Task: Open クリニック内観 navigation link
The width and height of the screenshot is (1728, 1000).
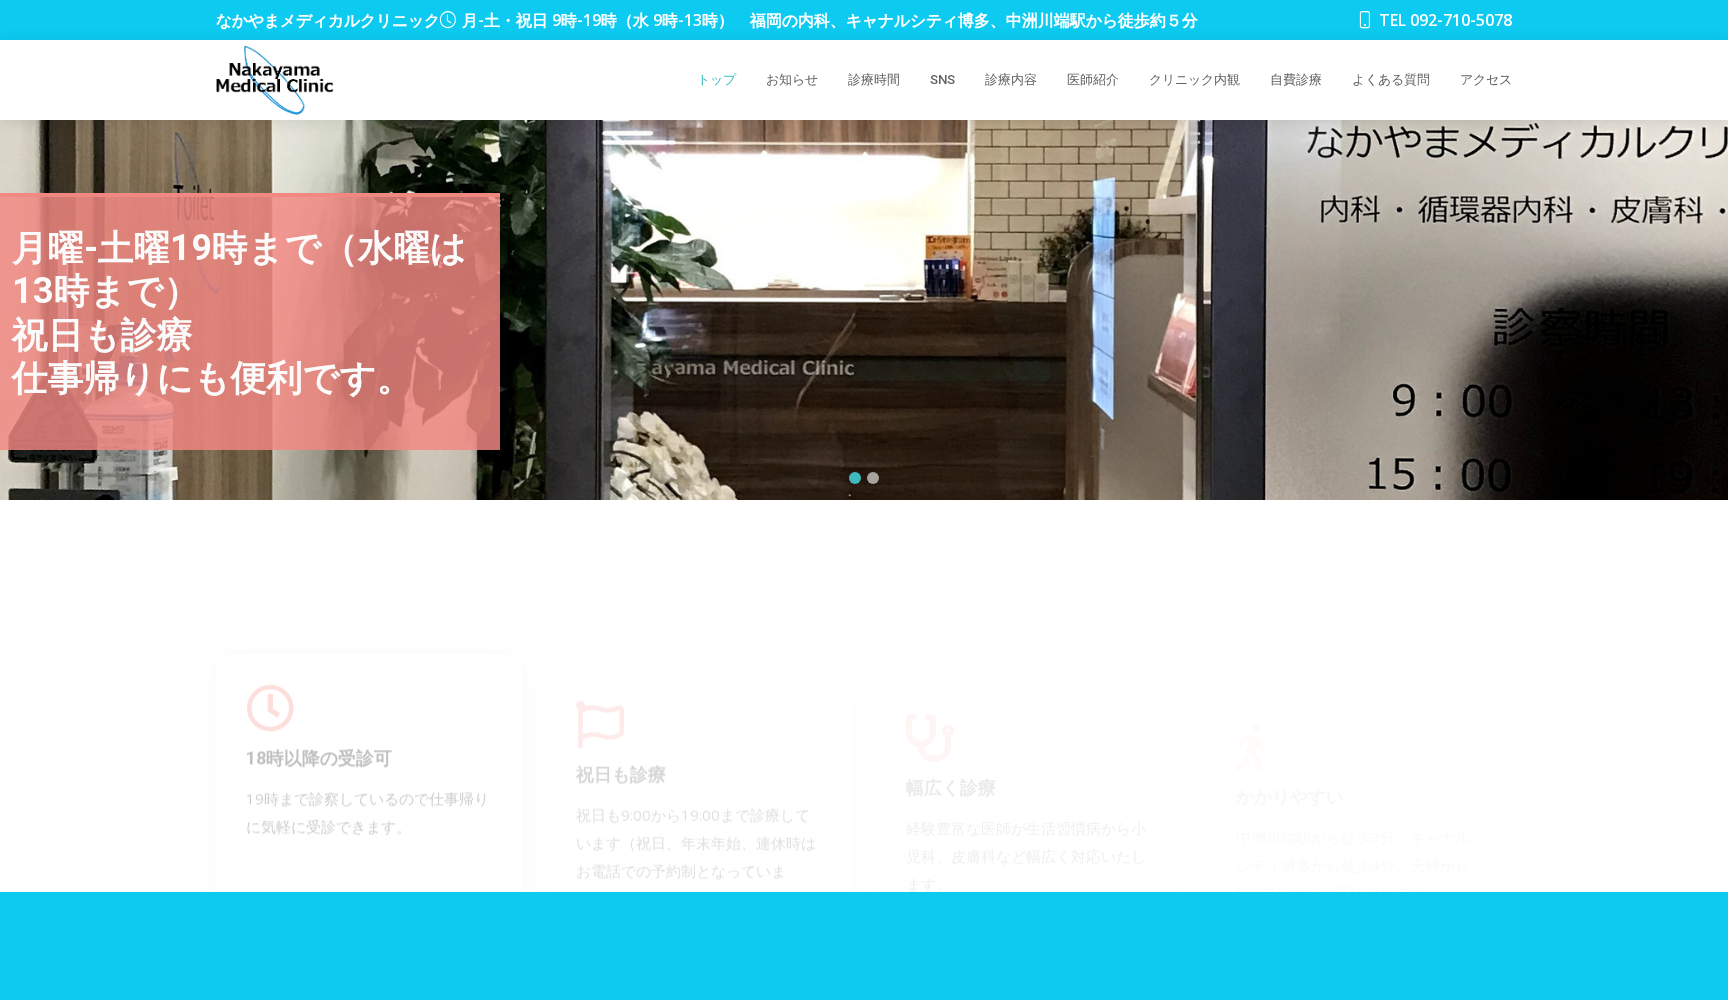Action: [x=1194, y=80]
